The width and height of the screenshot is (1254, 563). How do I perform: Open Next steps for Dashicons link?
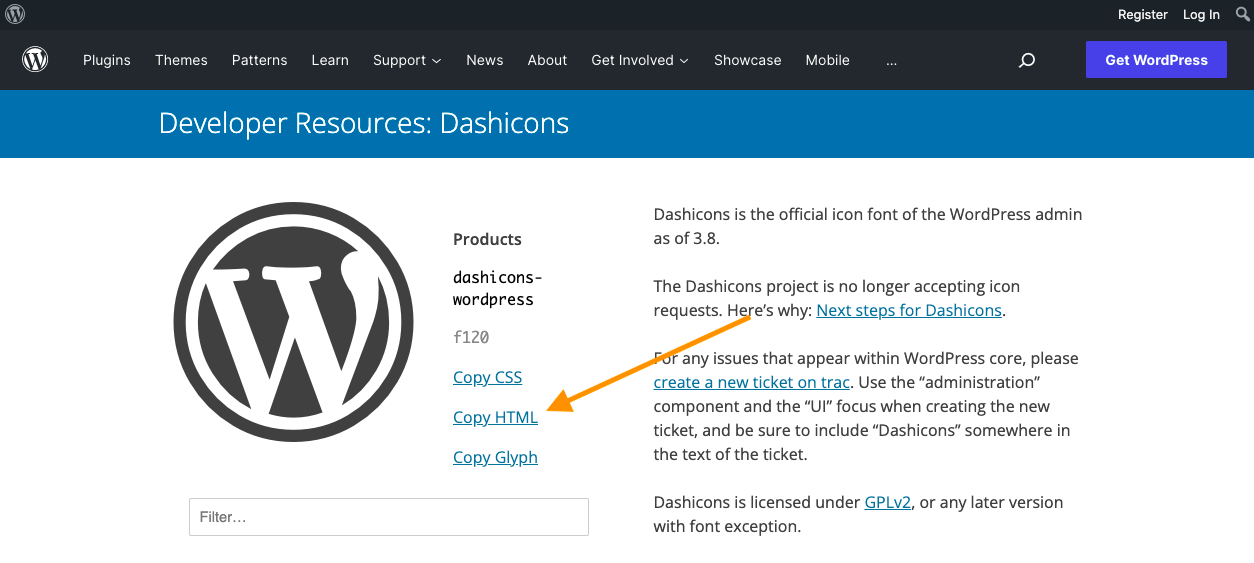point(909,310)
